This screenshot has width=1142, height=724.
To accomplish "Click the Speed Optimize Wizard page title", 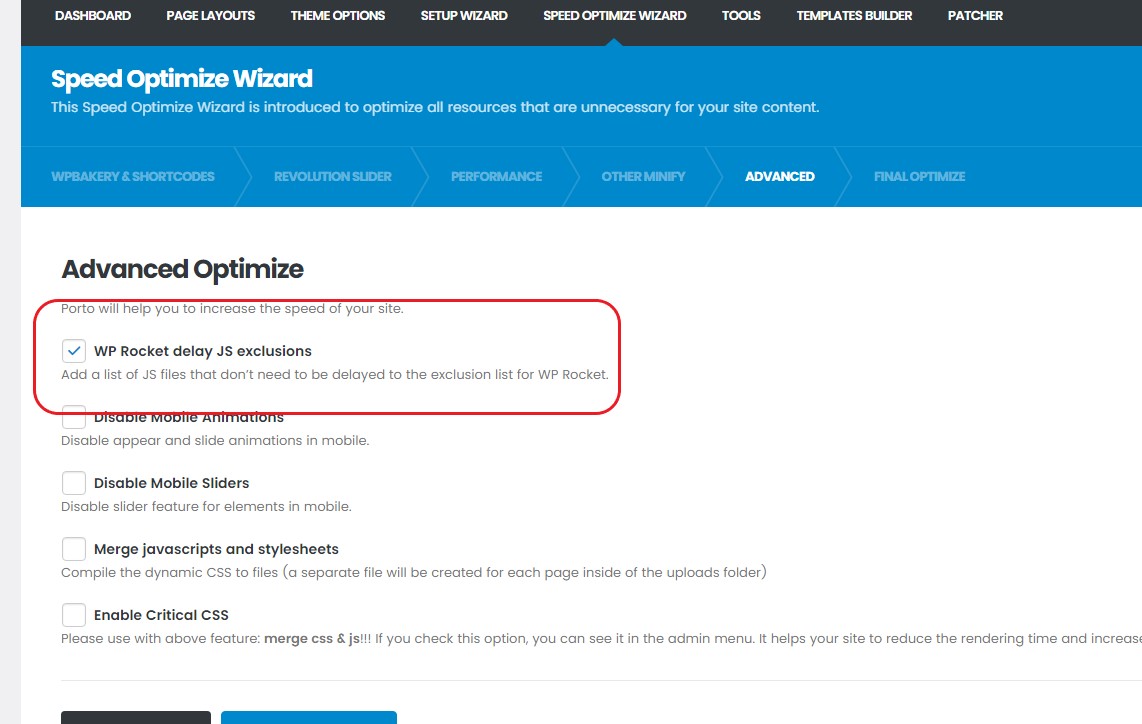I will click(x=181, y=79).
